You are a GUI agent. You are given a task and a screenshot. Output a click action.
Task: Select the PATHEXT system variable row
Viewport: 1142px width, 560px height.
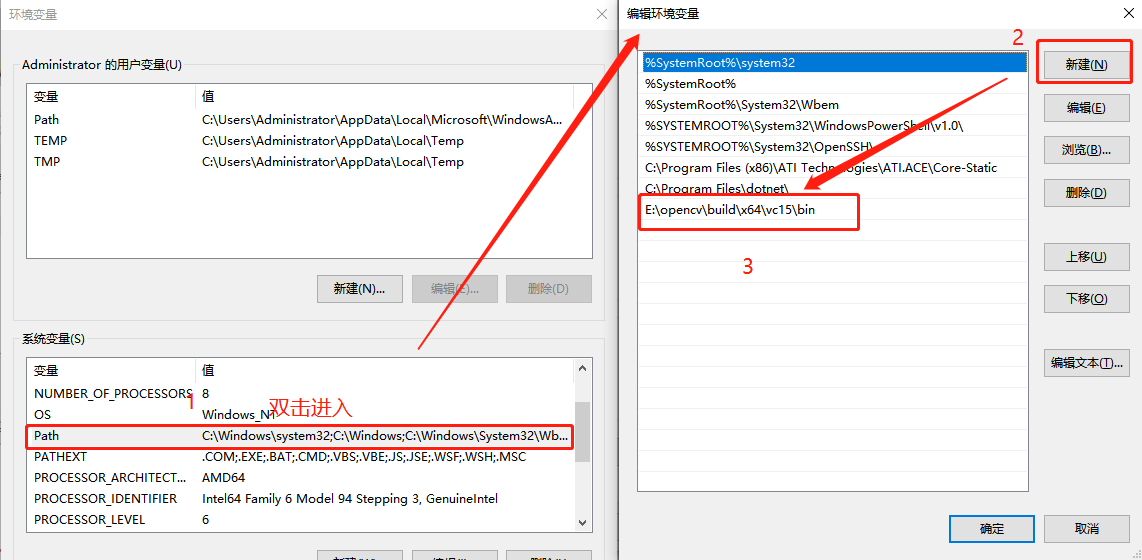[301, 457]
